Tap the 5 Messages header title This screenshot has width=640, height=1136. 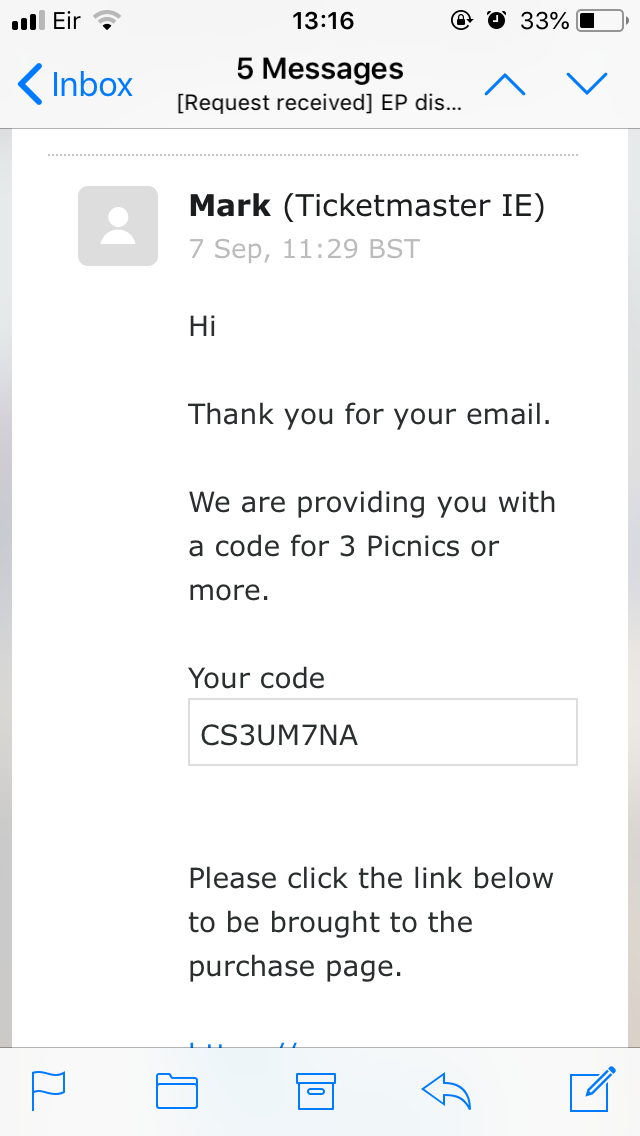point(320,68)
